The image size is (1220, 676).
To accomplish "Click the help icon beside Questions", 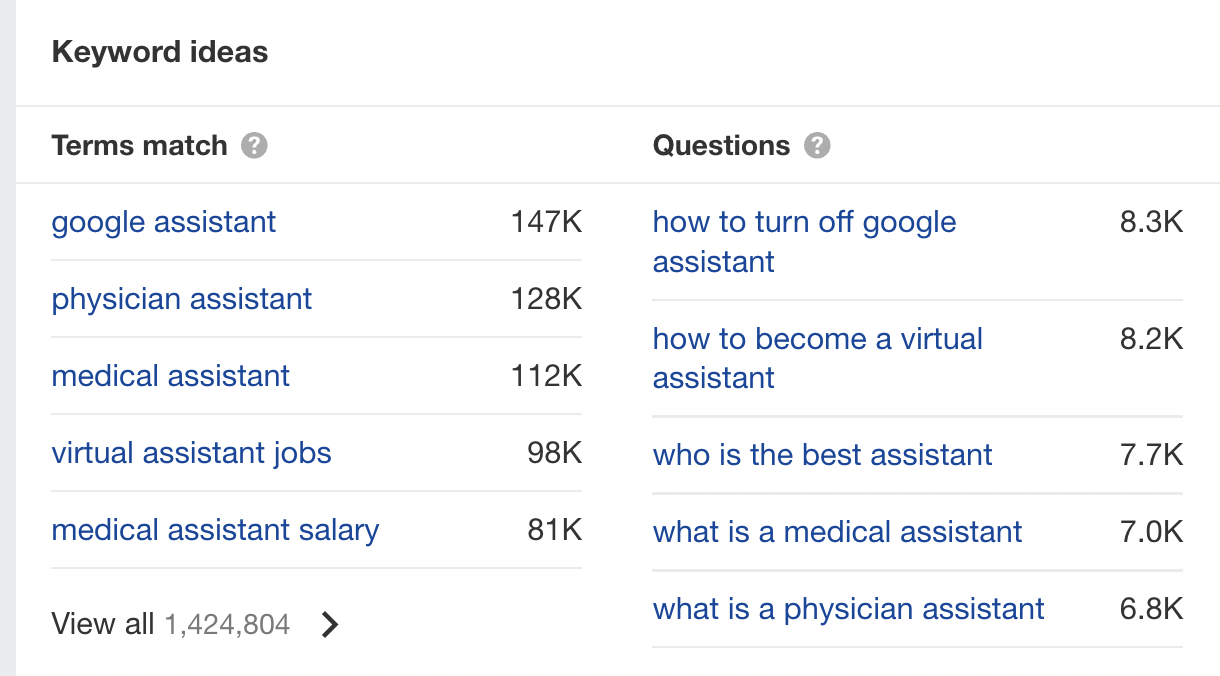I will (x=817, y=146).
